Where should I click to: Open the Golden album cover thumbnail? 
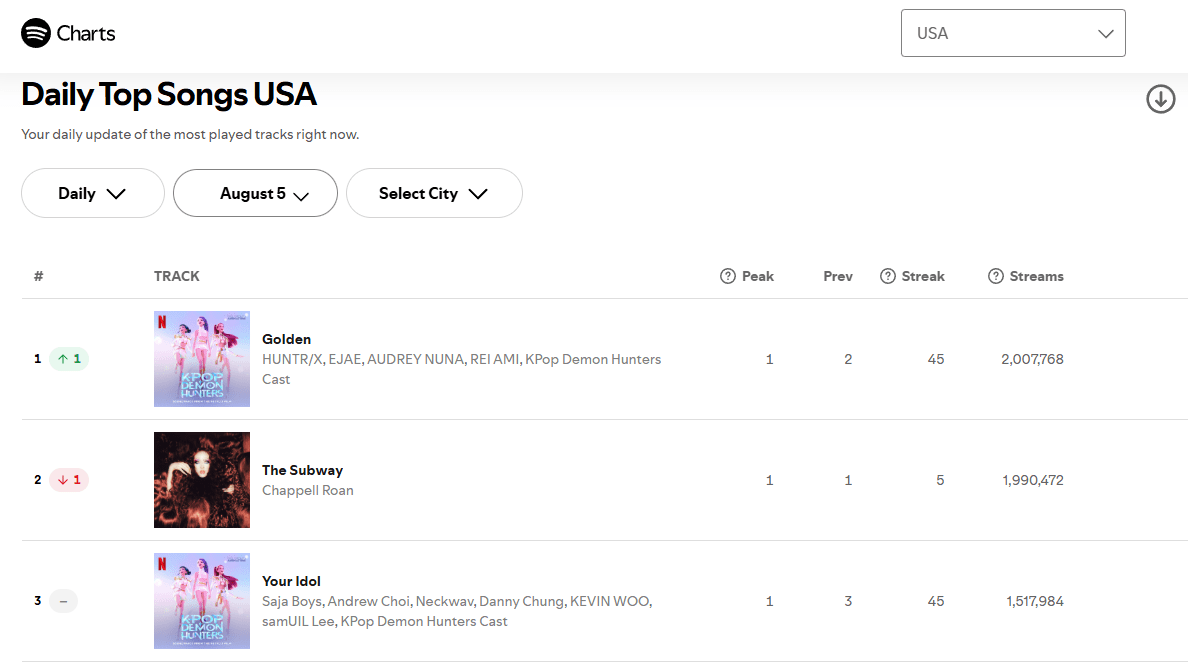pos(202,359)
